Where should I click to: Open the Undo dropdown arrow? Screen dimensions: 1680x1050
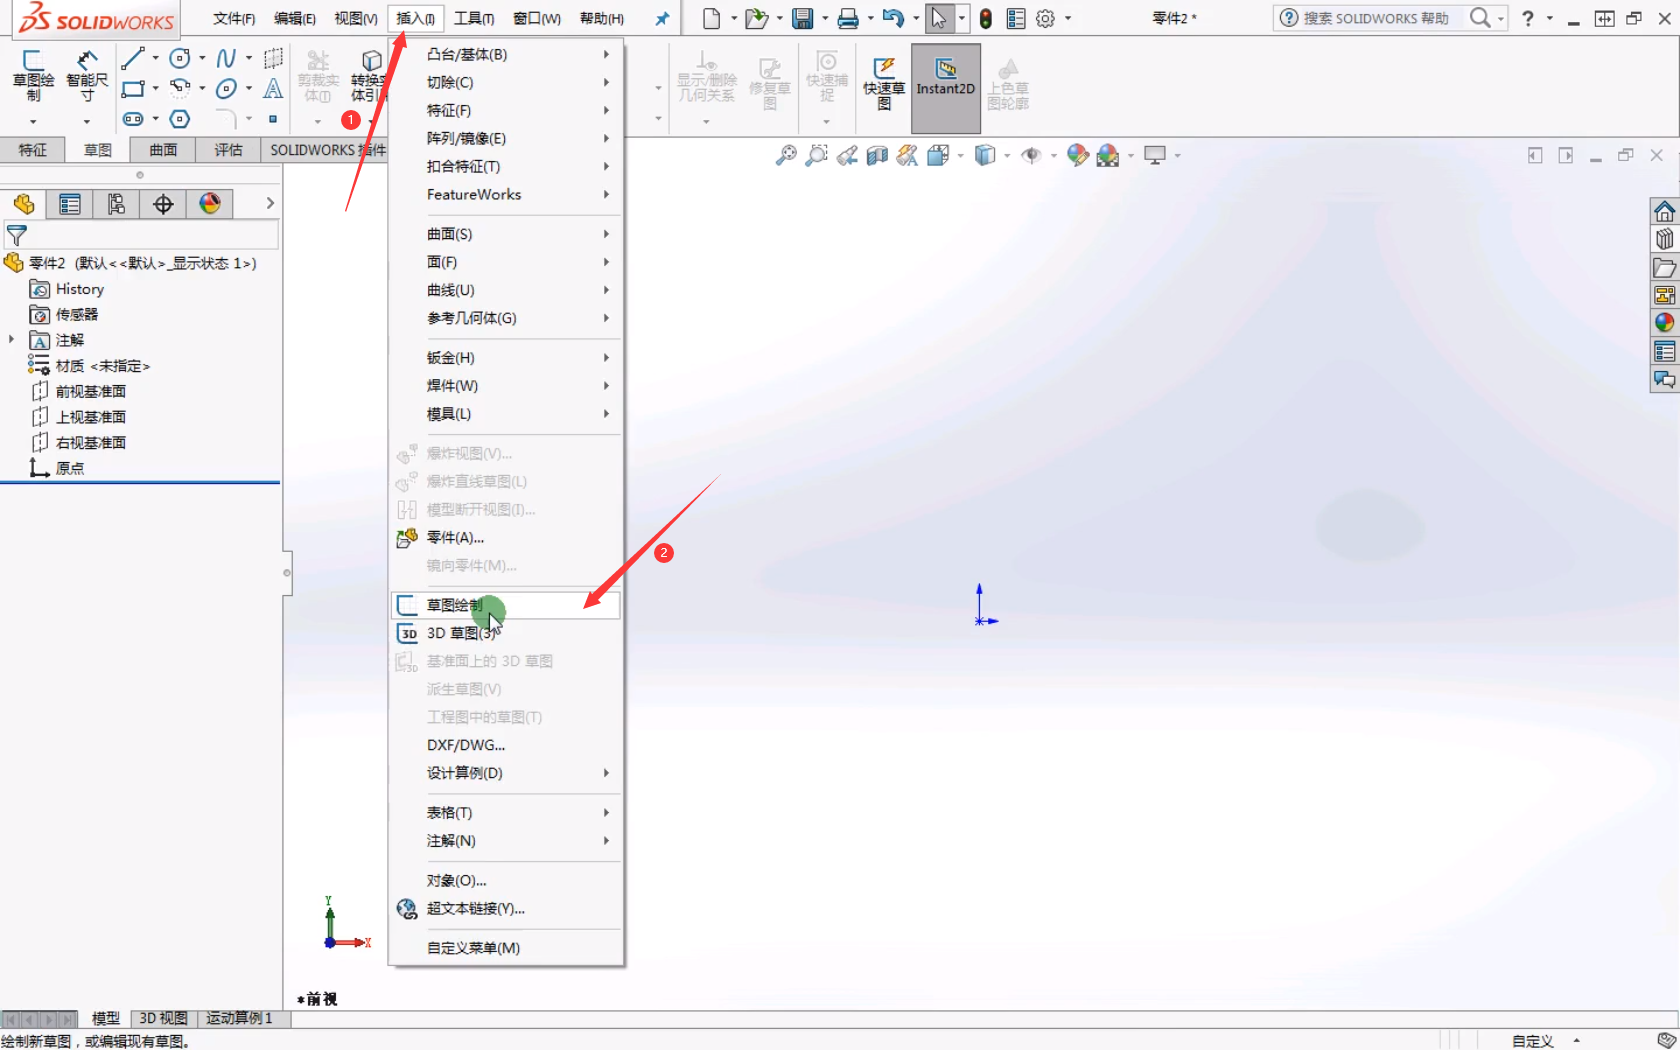click(x=916, y=18)
